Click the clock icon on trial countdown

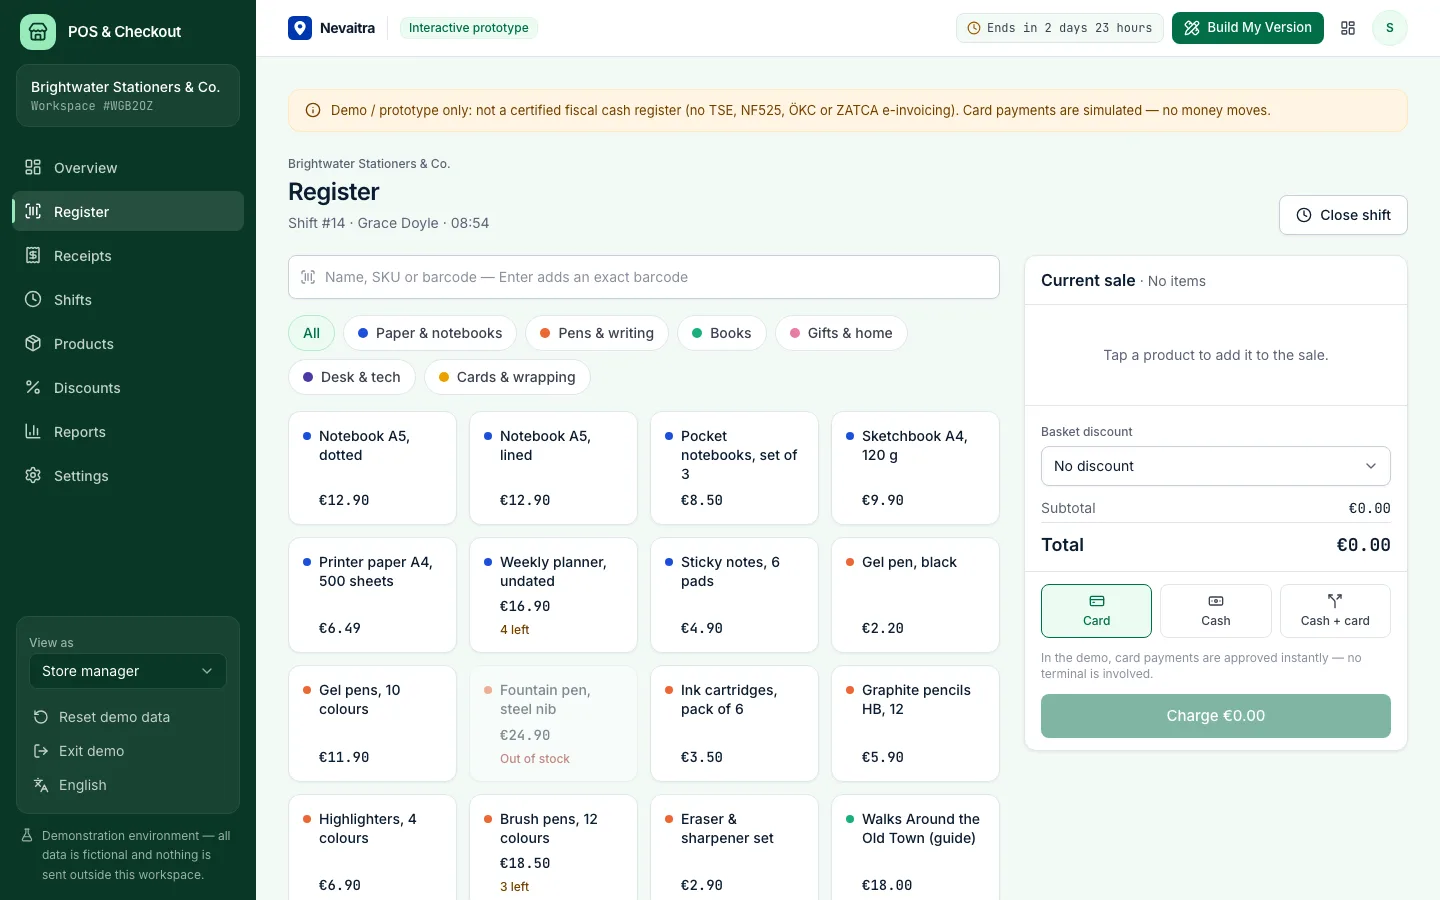point(974,28)
